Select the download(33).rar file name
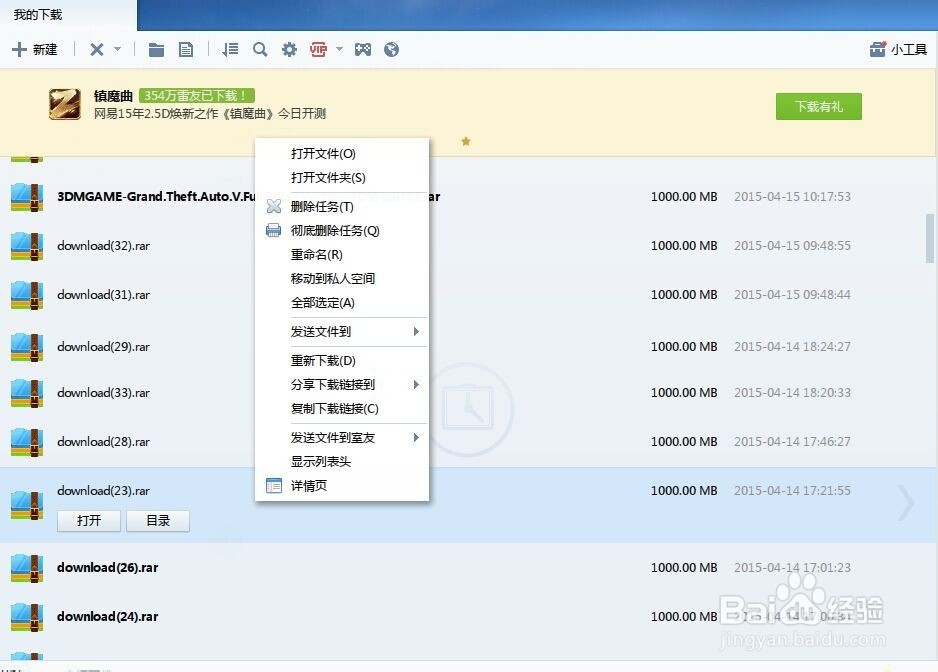This screenshot has width=938, height=672. (103, 393)
